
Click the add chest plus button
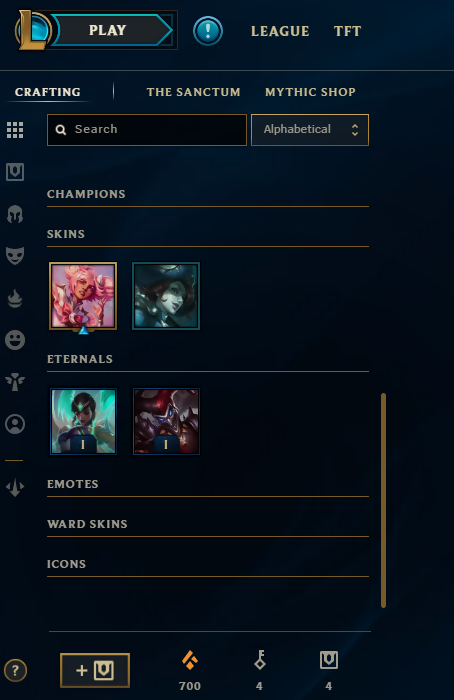(x=95, y=670)
